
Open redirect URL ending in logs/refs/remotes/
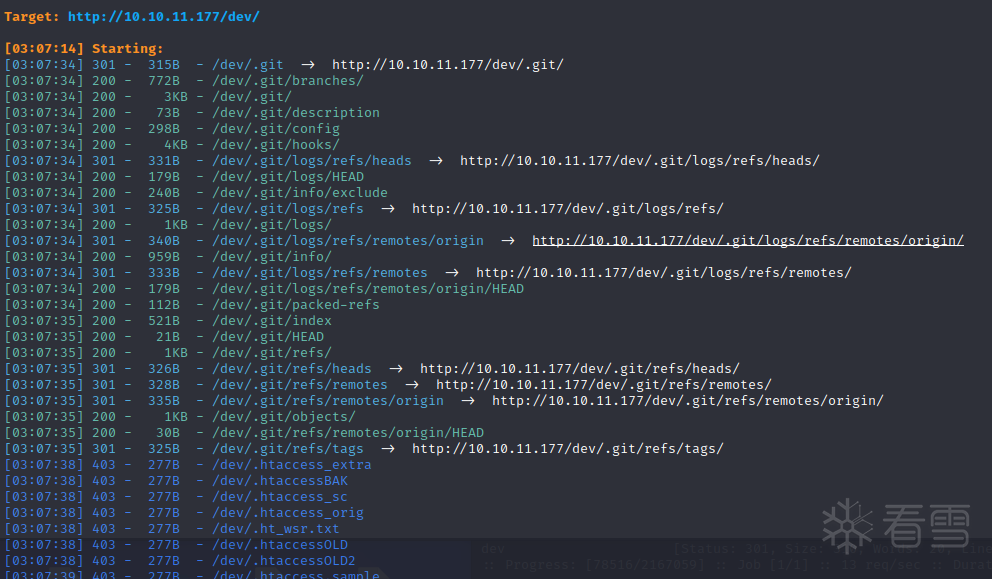click(663, 273)
